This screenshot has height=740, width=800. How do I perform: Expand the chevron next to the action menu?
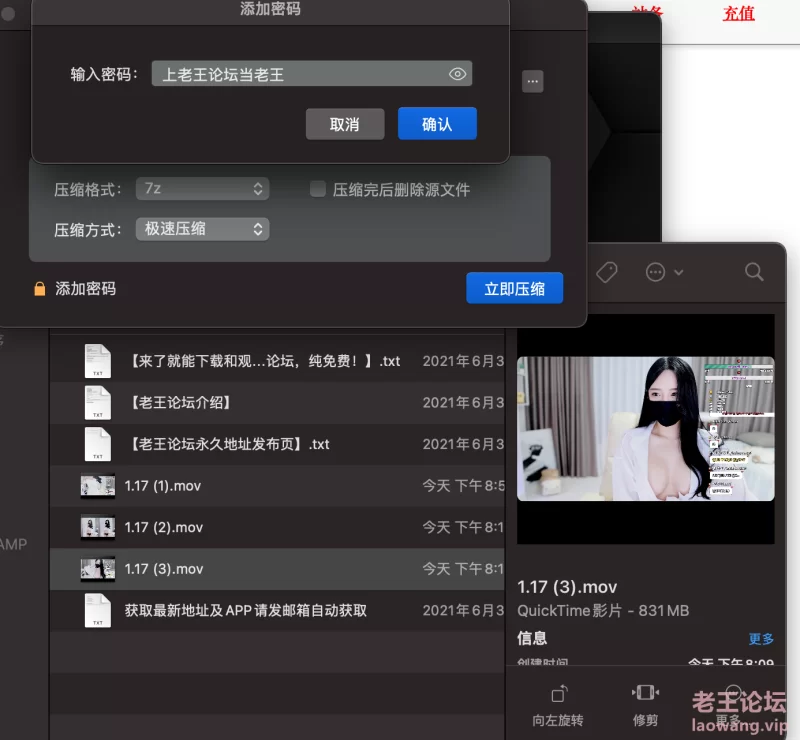click(679, 273)
